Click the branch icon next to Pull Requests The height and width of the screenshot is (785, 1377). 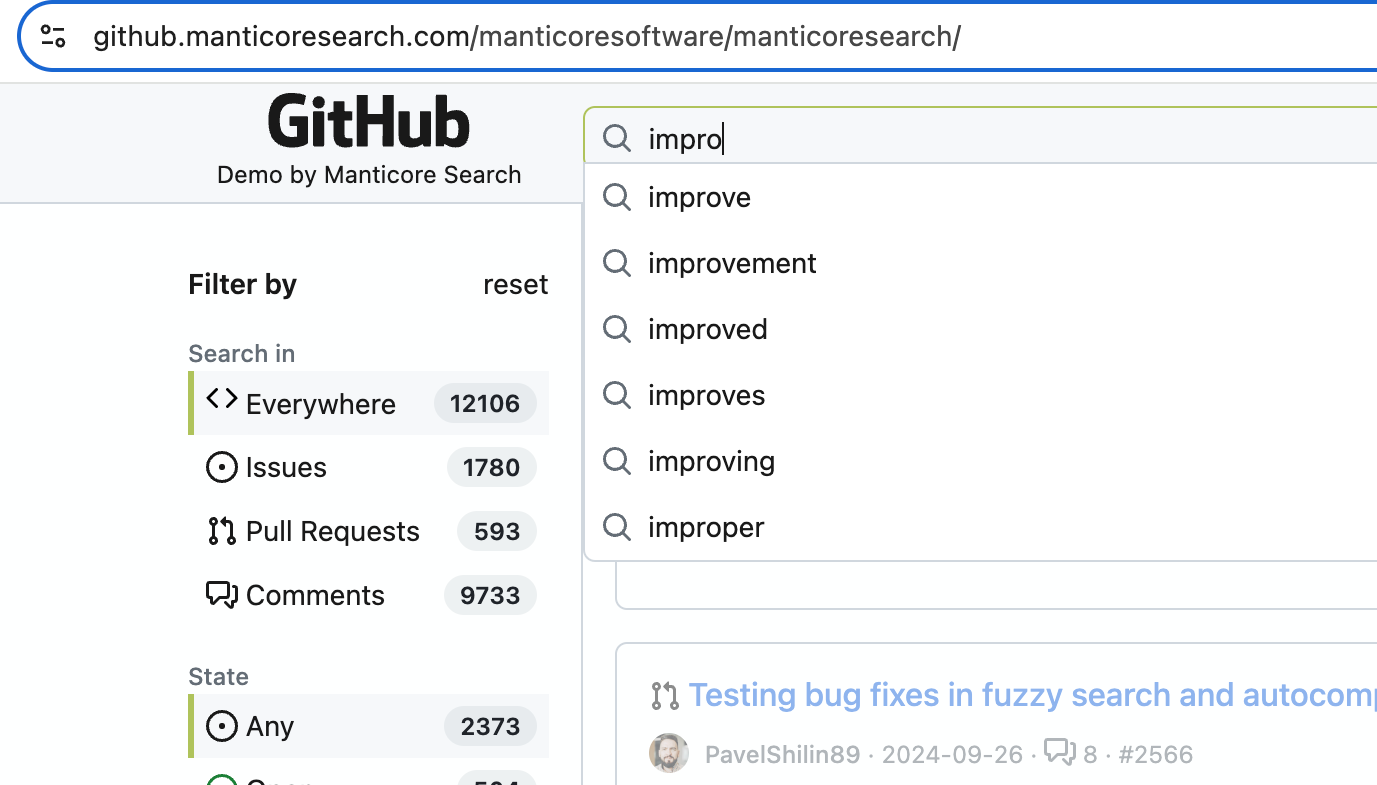221,531
